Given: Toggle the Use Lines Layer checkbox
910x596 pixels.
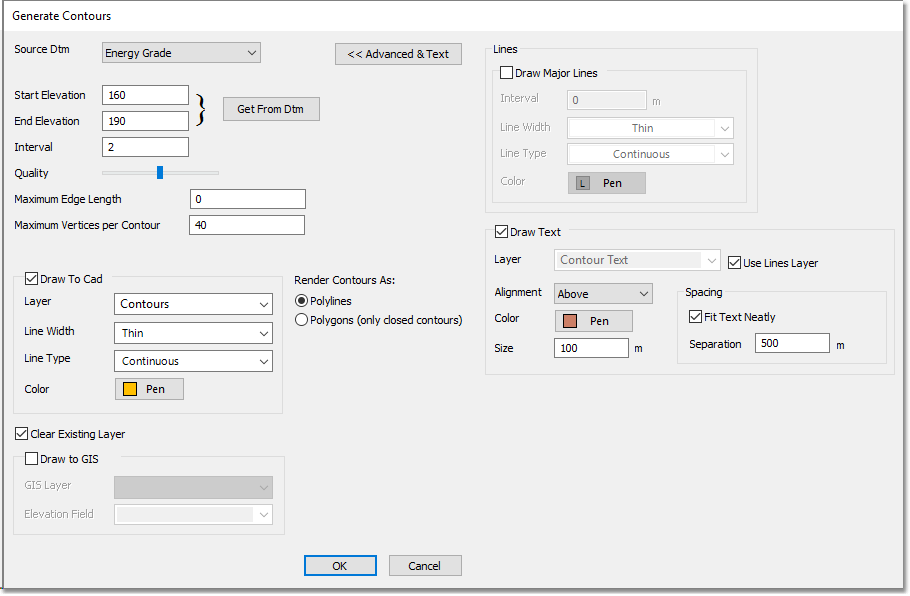Looking at the screenshot, I should (734, 263).
